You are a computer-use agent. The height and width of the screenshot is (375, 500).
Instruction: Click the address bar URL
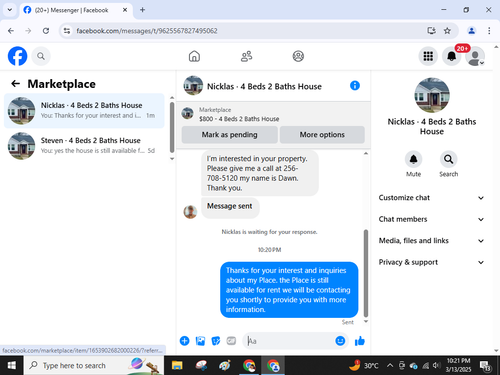(147, 31)
